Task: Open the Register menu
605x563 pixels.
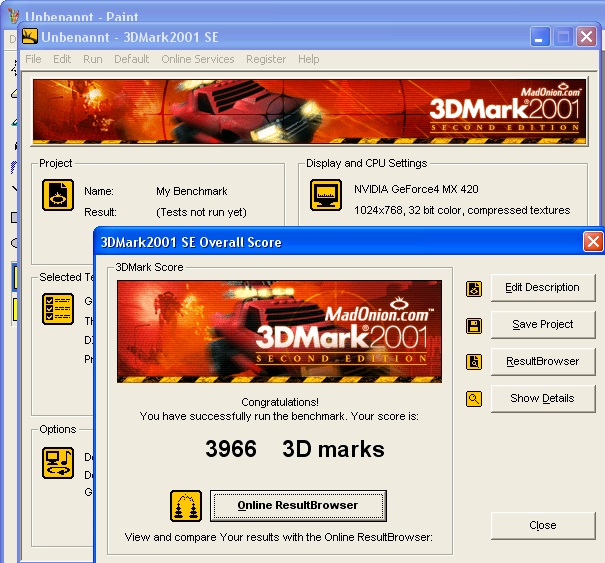Action: [266, 59]
